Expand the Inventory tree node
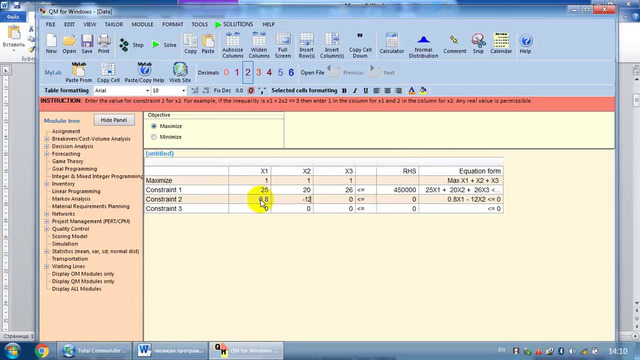This screenshot has width=640, height=360. [x=47, y=184]
